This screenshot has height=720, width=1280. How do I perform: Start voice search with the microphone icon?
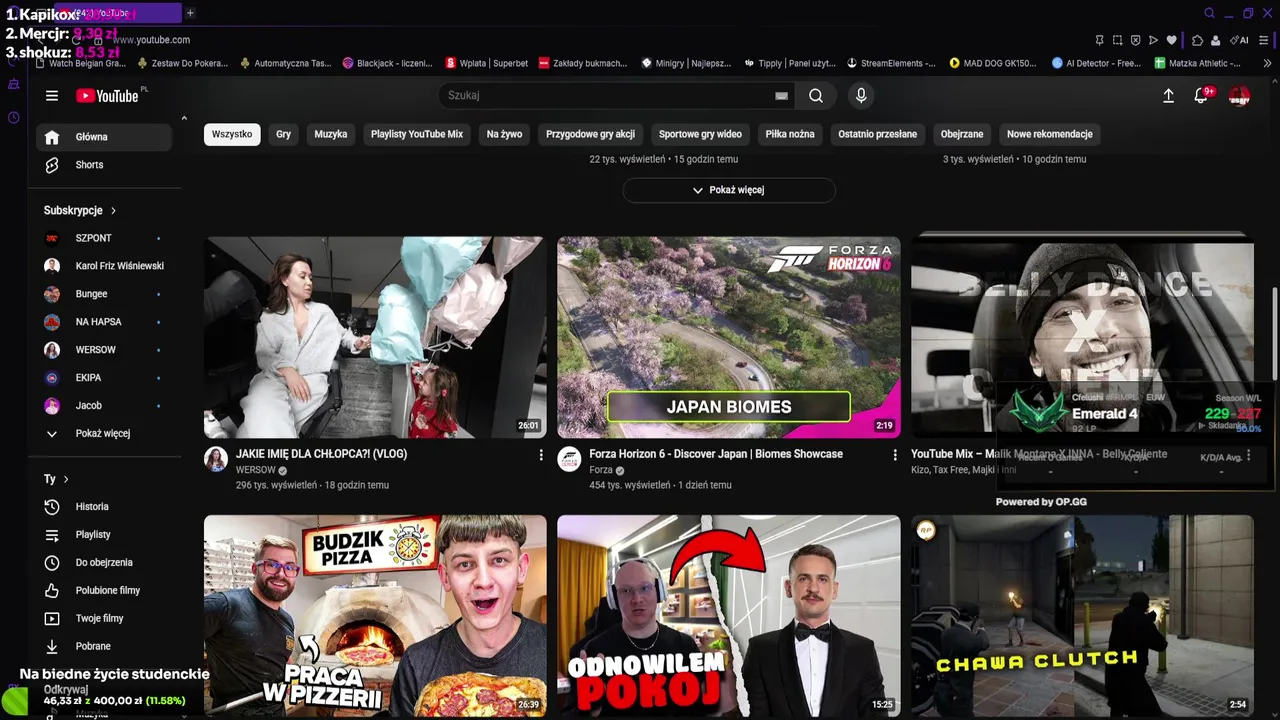[x=861, y=96]
